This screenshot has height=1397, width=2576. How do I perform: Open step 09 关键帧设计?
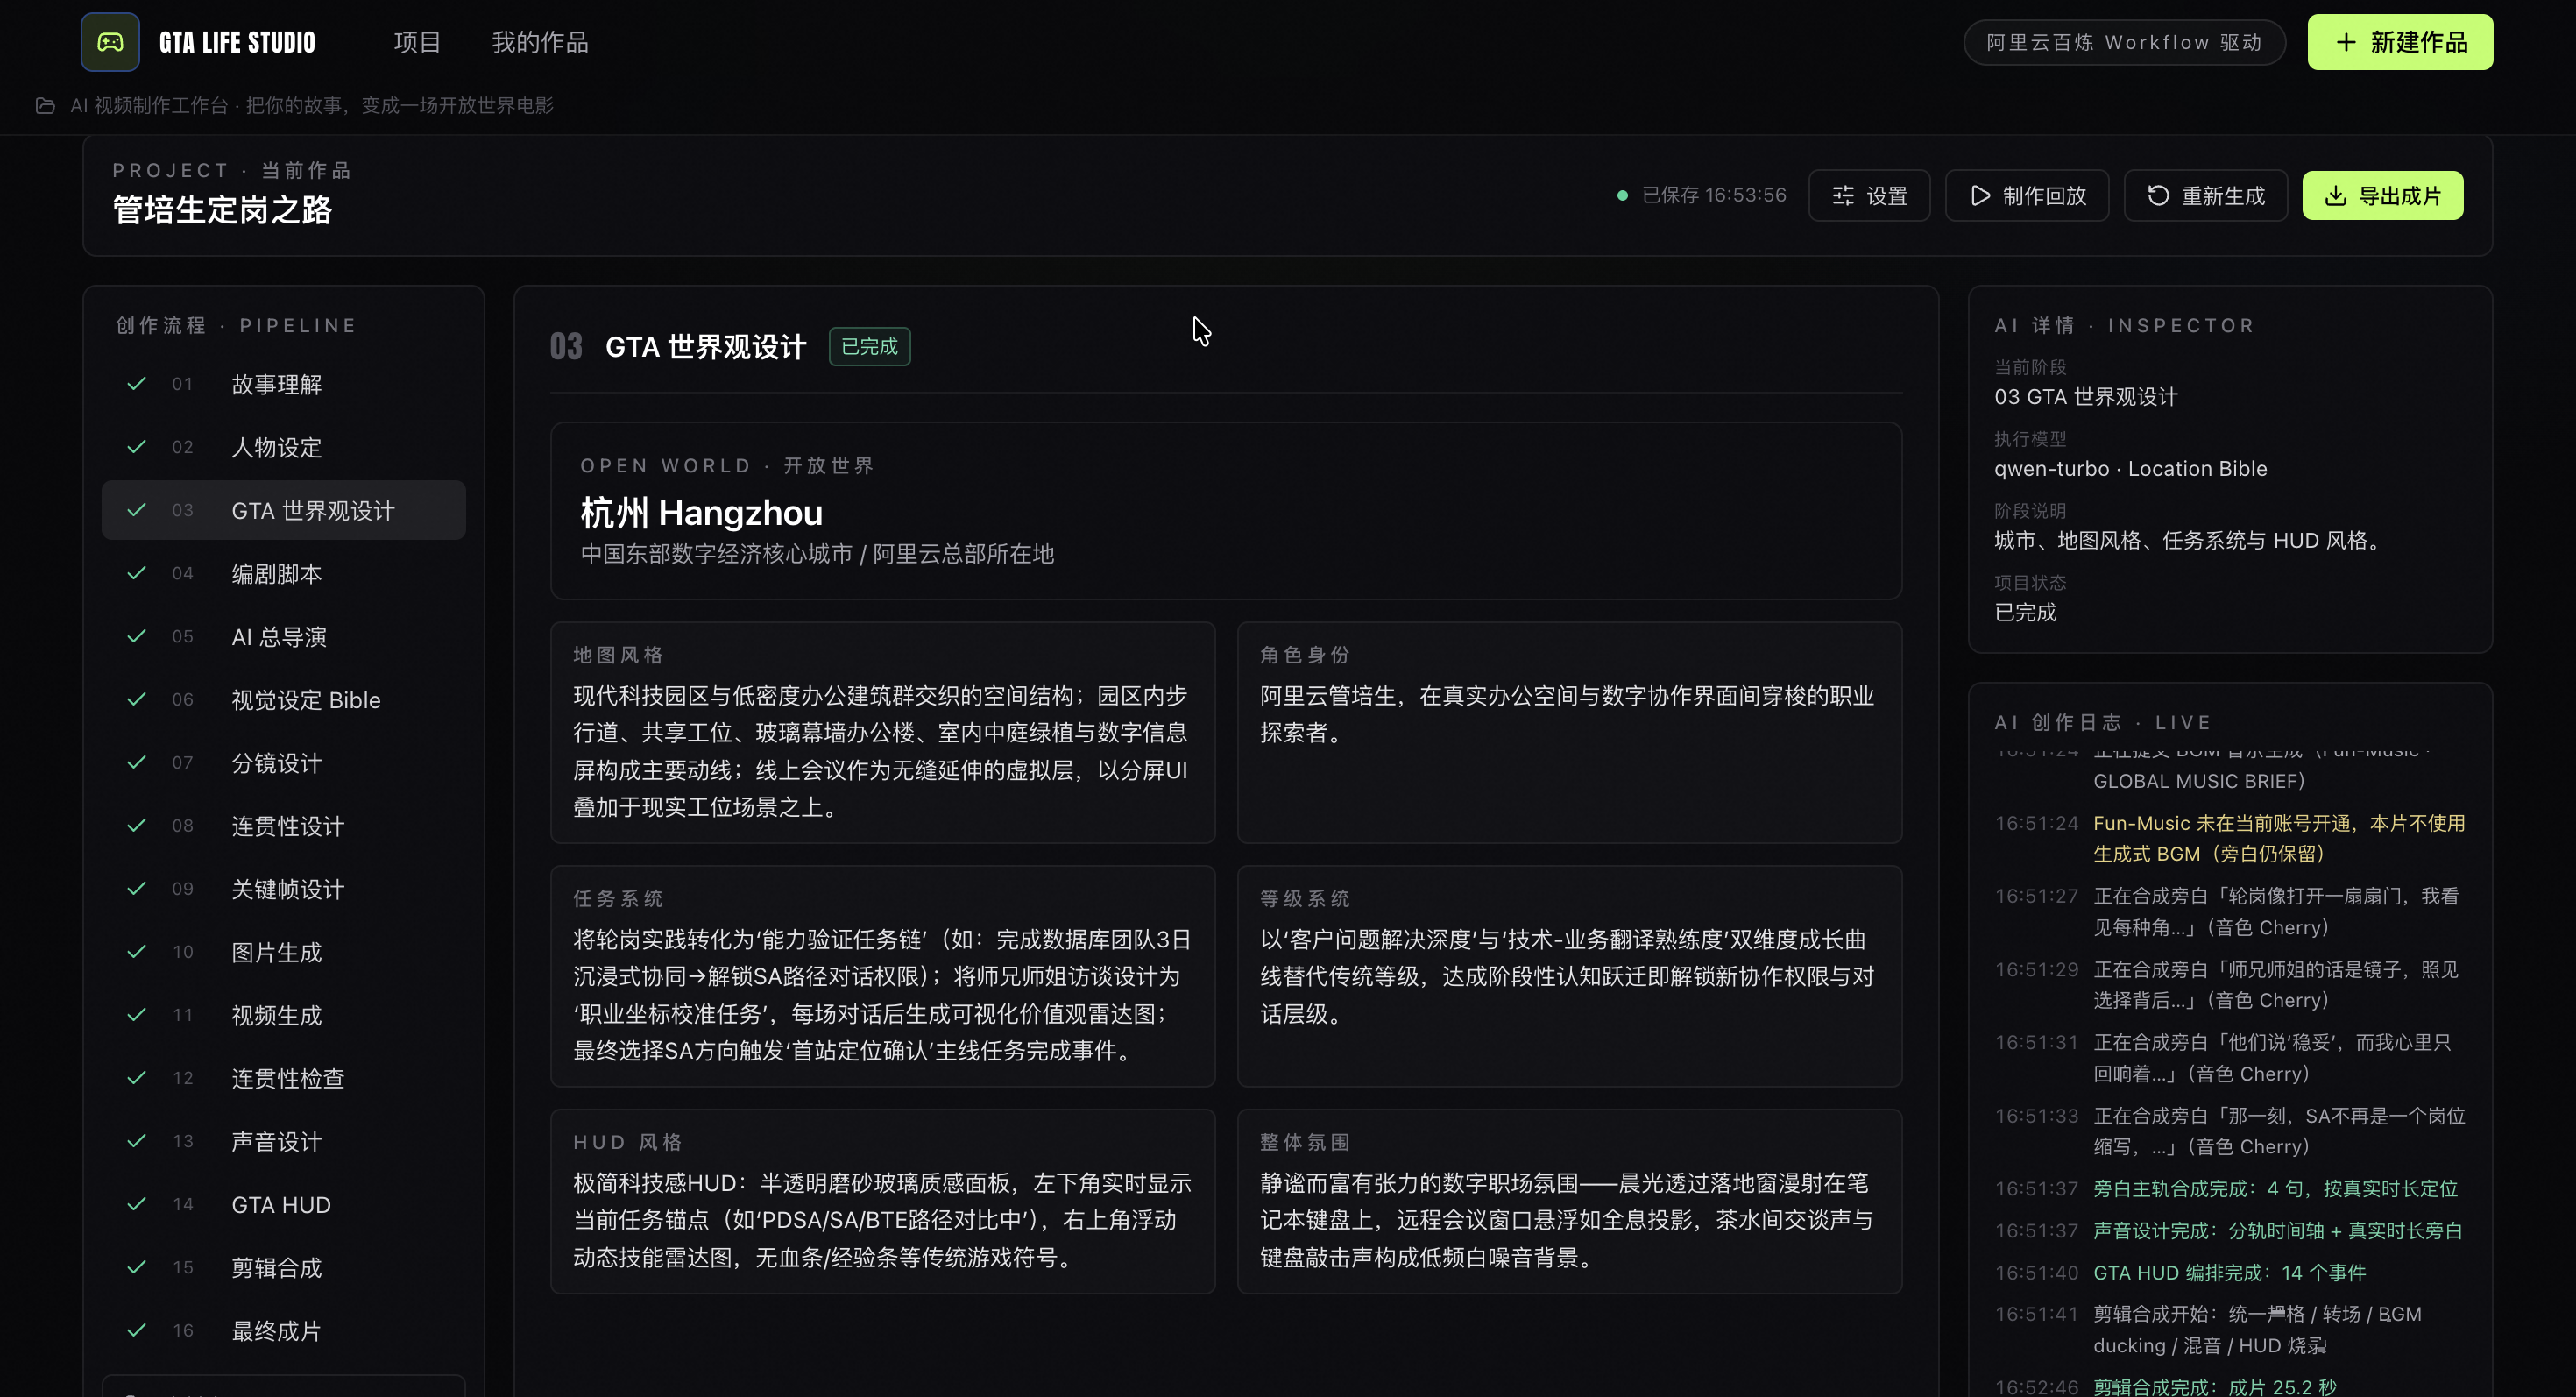pyautogui.click(x=284, y=889)
